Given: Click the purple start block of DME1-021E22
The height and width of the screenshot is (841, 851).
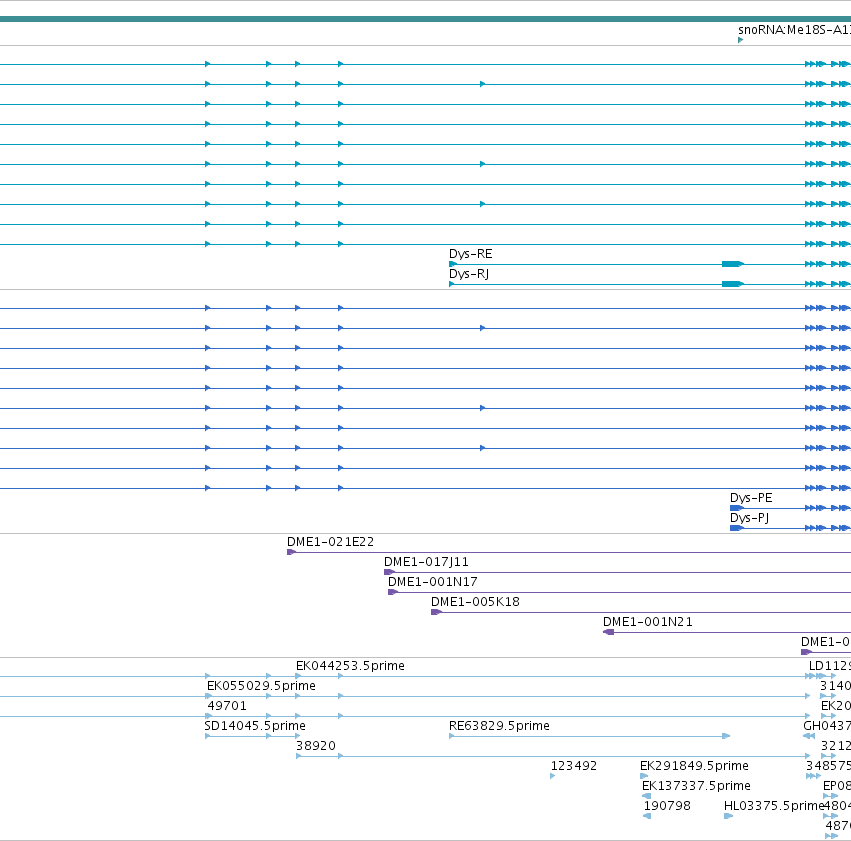Looking at the screenshot, I should 291,552.
